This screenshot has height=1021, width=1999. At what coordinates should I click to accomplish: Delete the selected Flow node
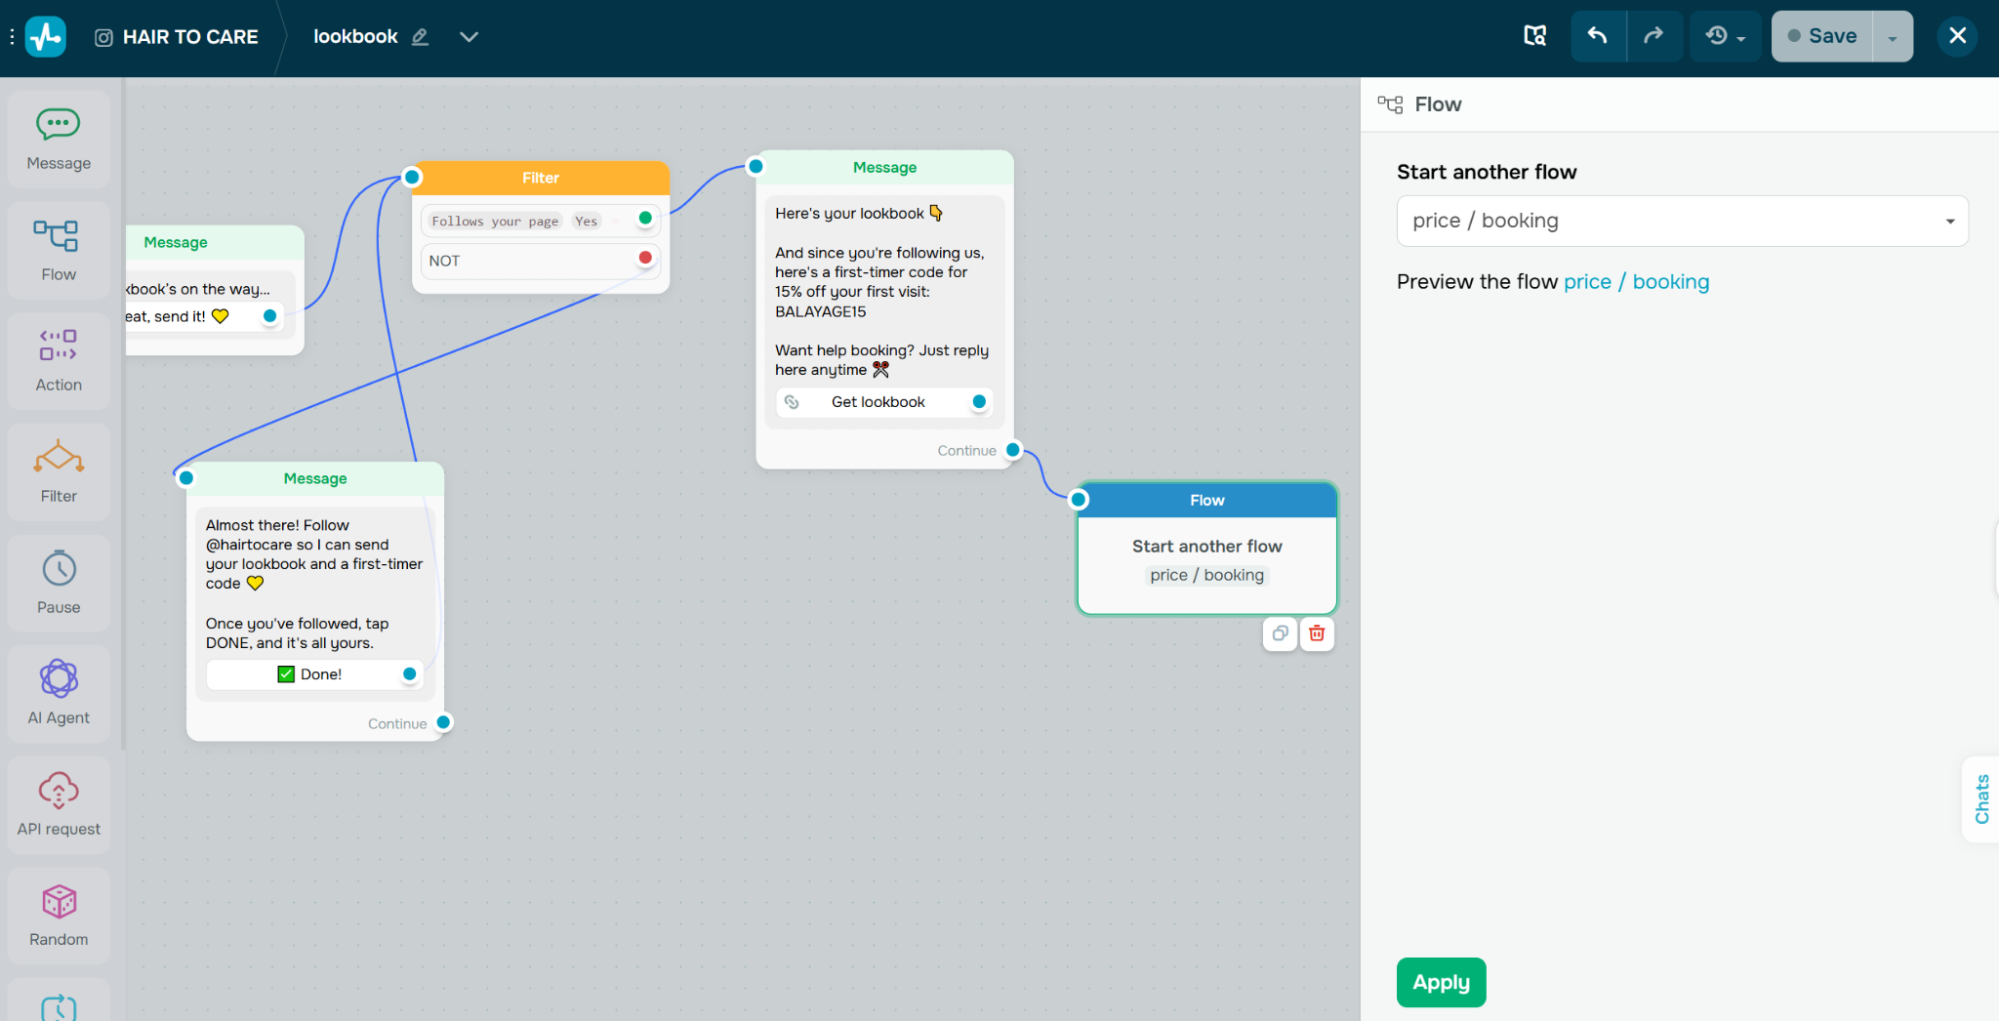[x=1317, y=634]
